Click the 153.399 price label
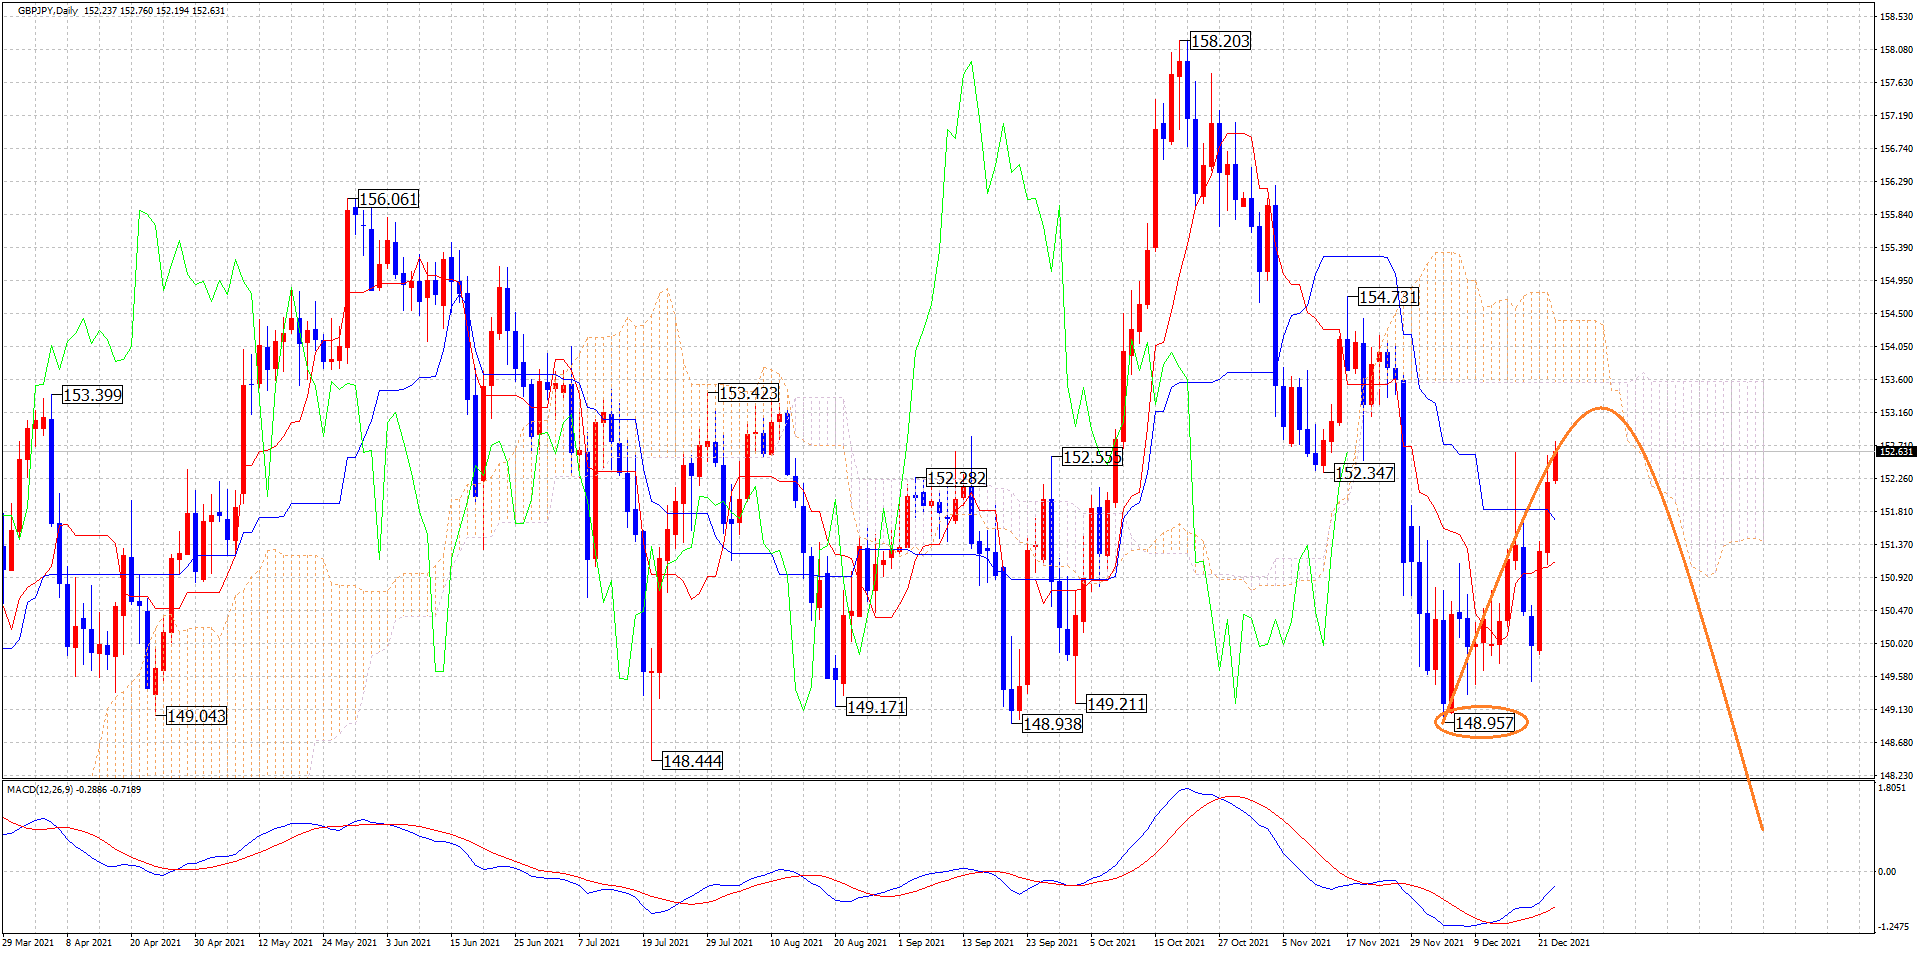 coord(92,395)
